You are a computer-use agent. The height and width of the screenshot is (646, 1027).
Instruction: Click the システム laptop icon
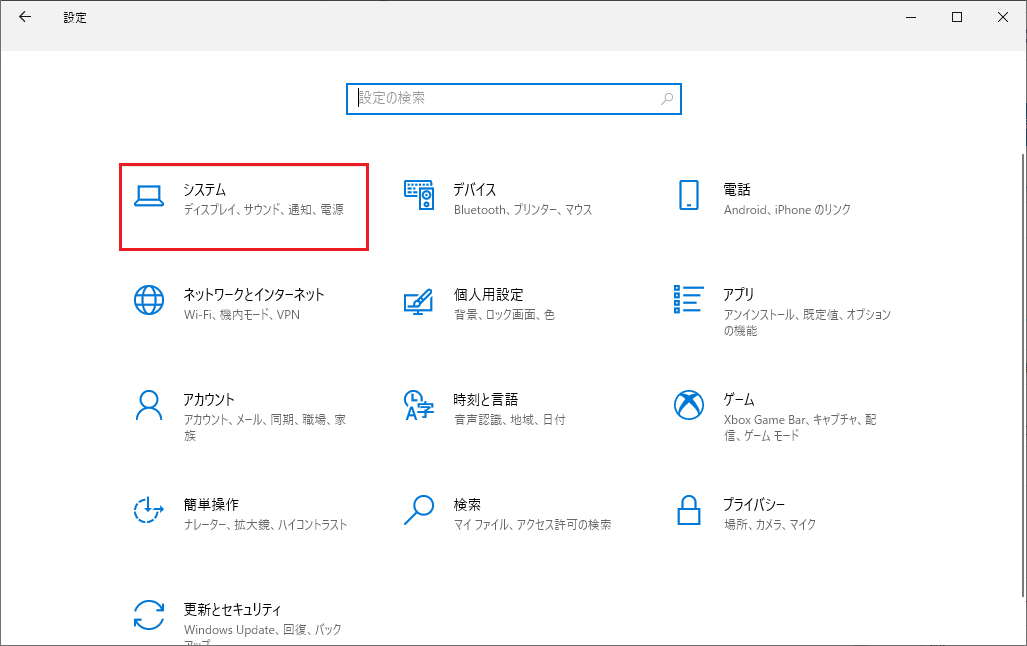[x=149, y=196]
